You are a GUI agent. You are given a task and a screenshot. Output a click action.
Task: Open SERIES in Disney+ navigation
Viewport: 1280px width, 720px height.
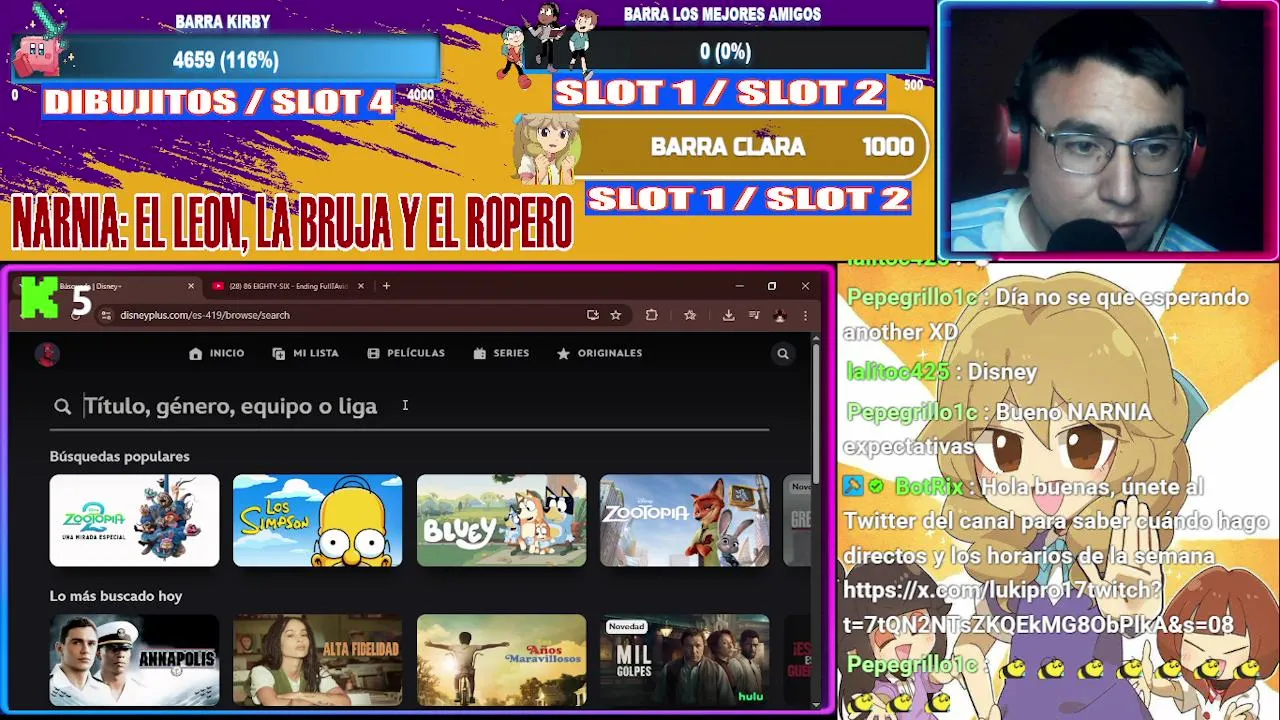tap(501, 353)
